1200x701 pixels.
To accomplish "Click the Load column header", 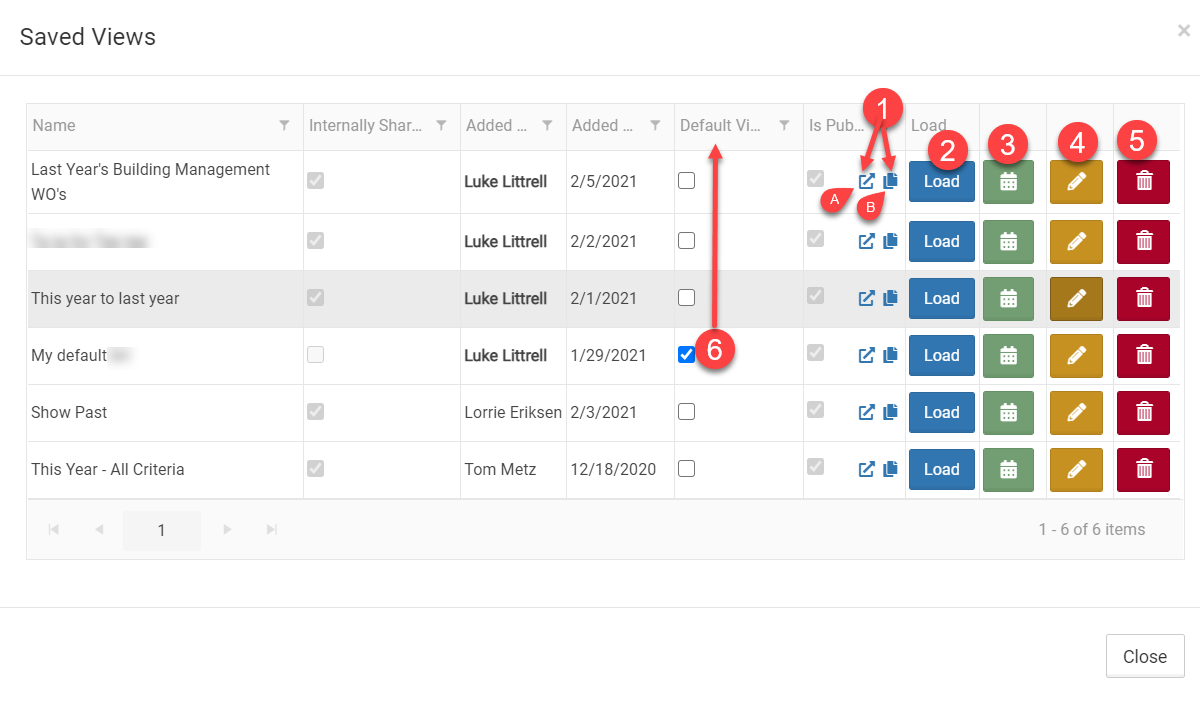I will 929,126.
